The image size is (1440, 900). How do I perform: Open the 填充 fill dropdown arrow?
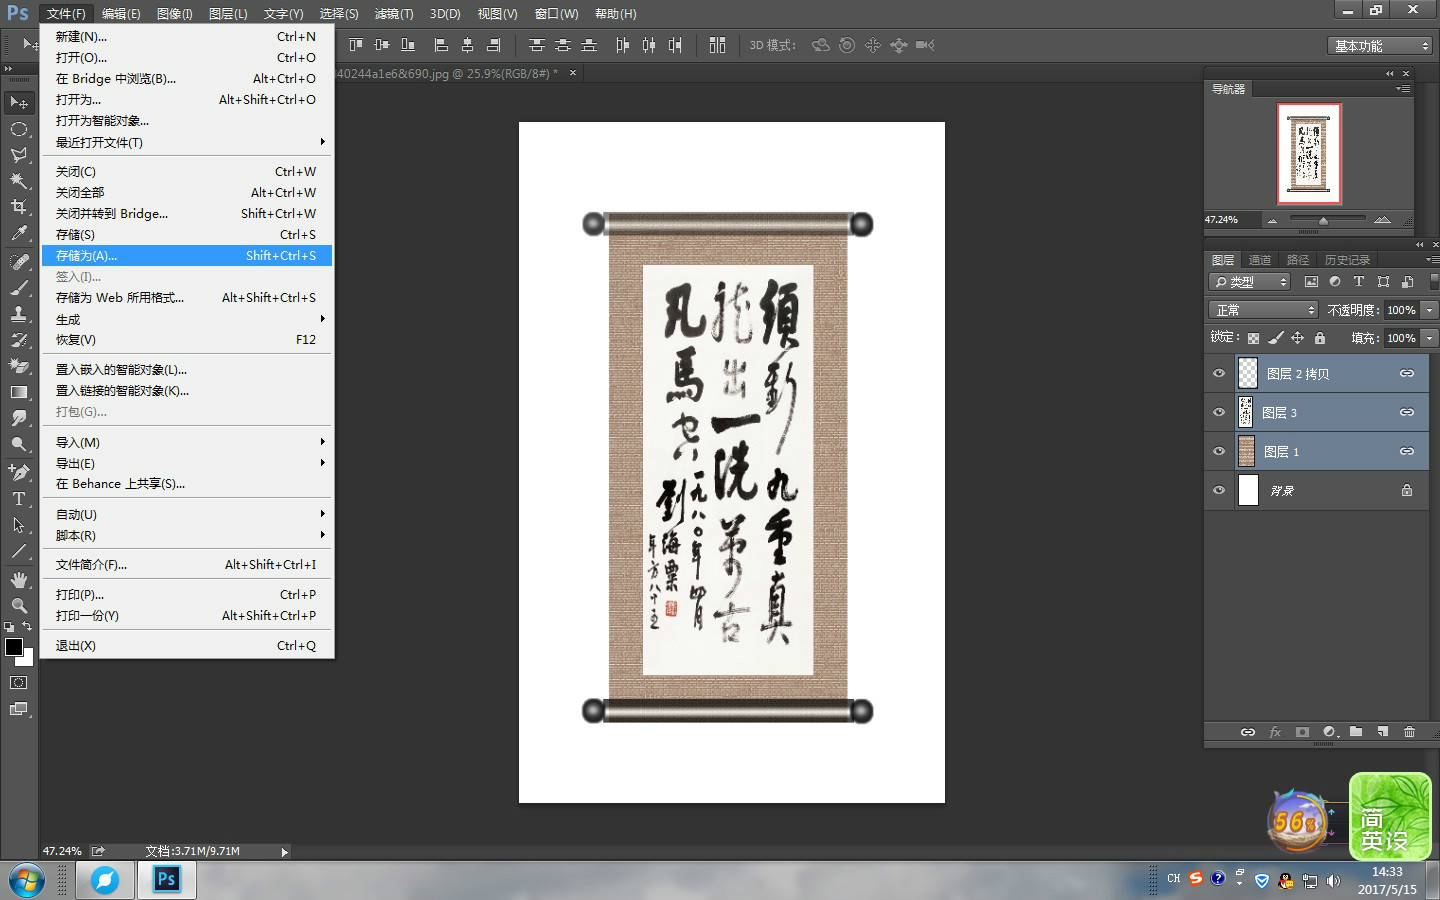coord(1429,338)
